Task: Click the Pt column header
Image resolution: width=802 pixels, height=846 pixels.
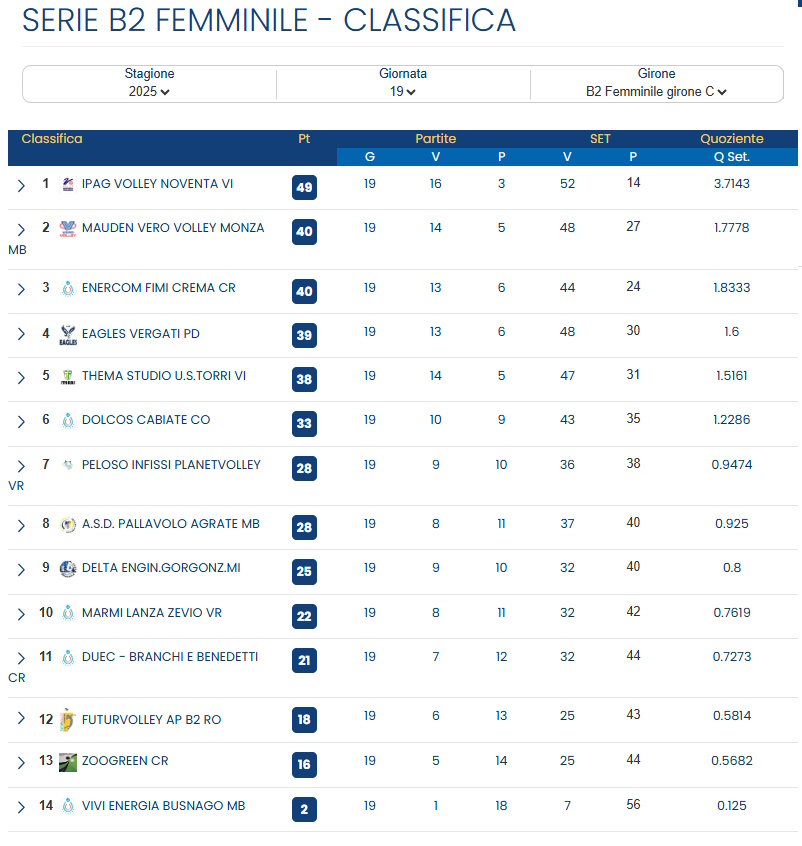Action: [304, 139]
